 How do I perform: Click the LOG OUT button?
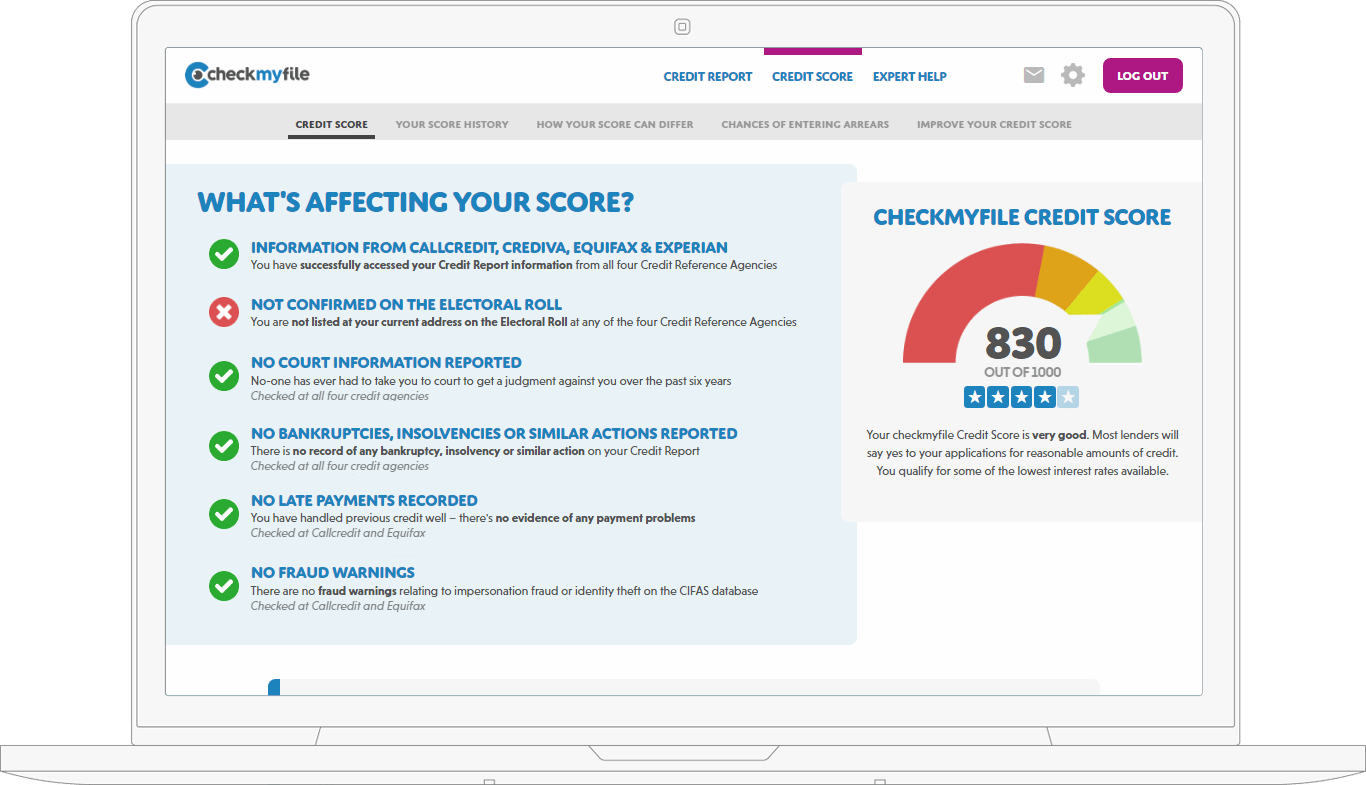pos(1142,75)
